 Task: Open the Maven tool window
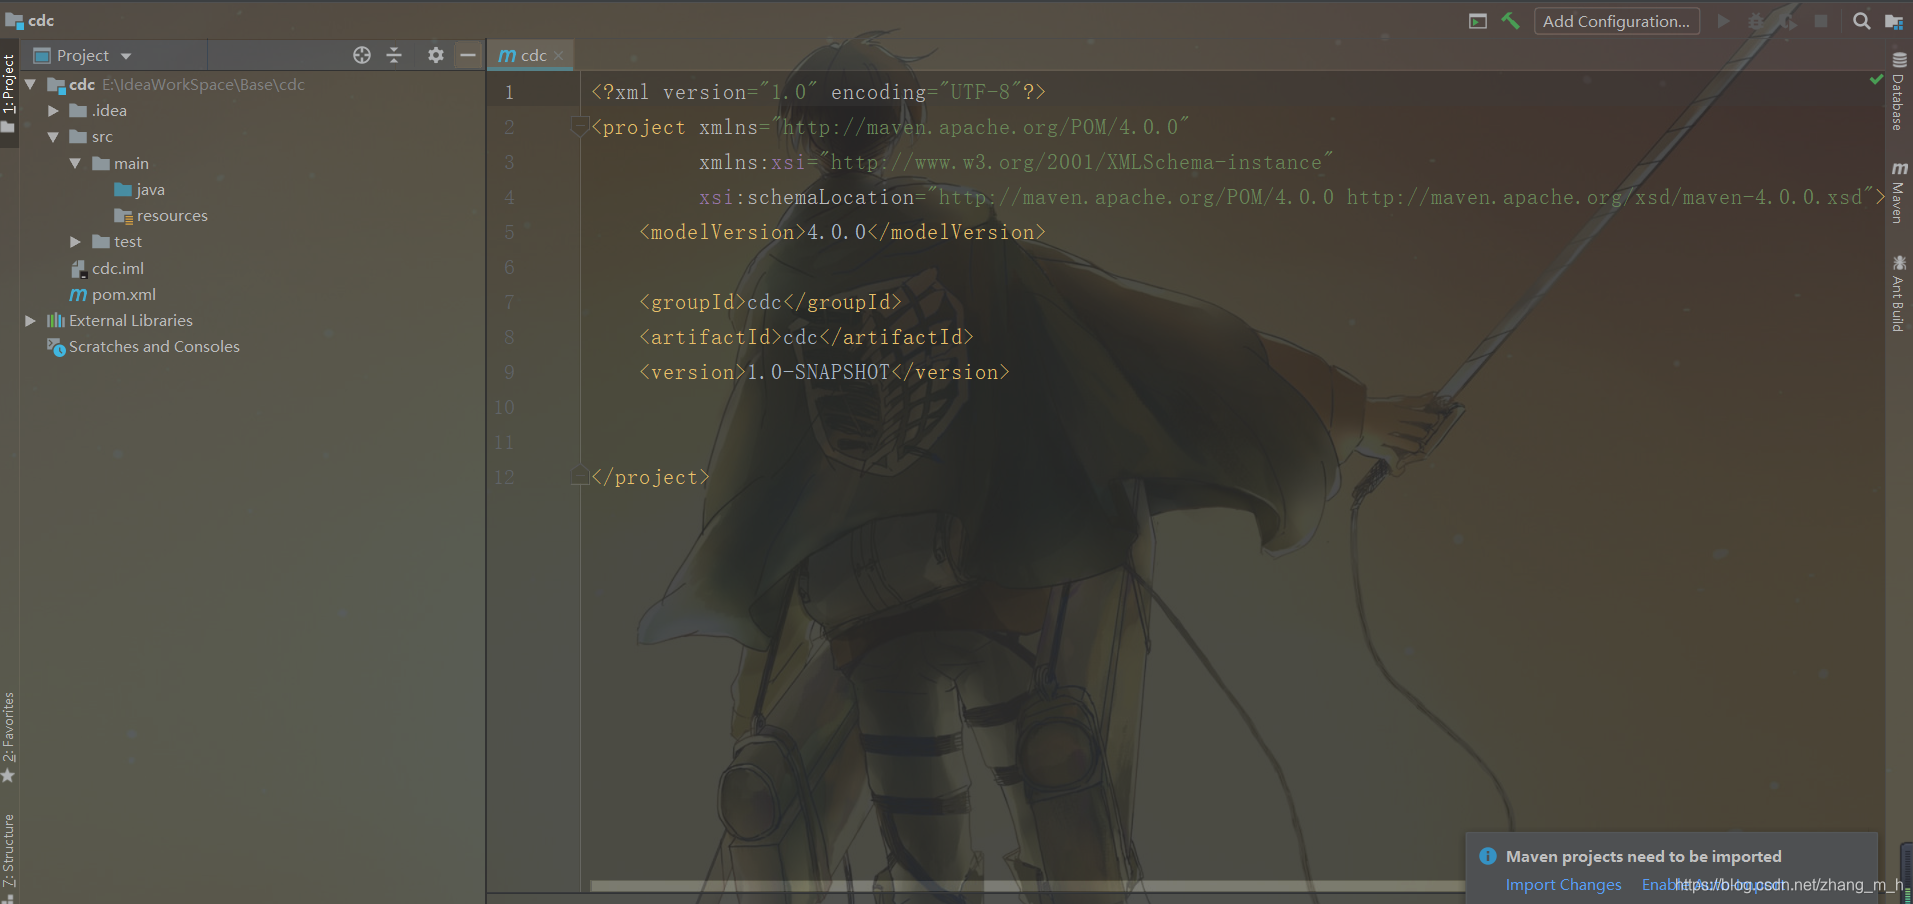[x=1898, y=192]
